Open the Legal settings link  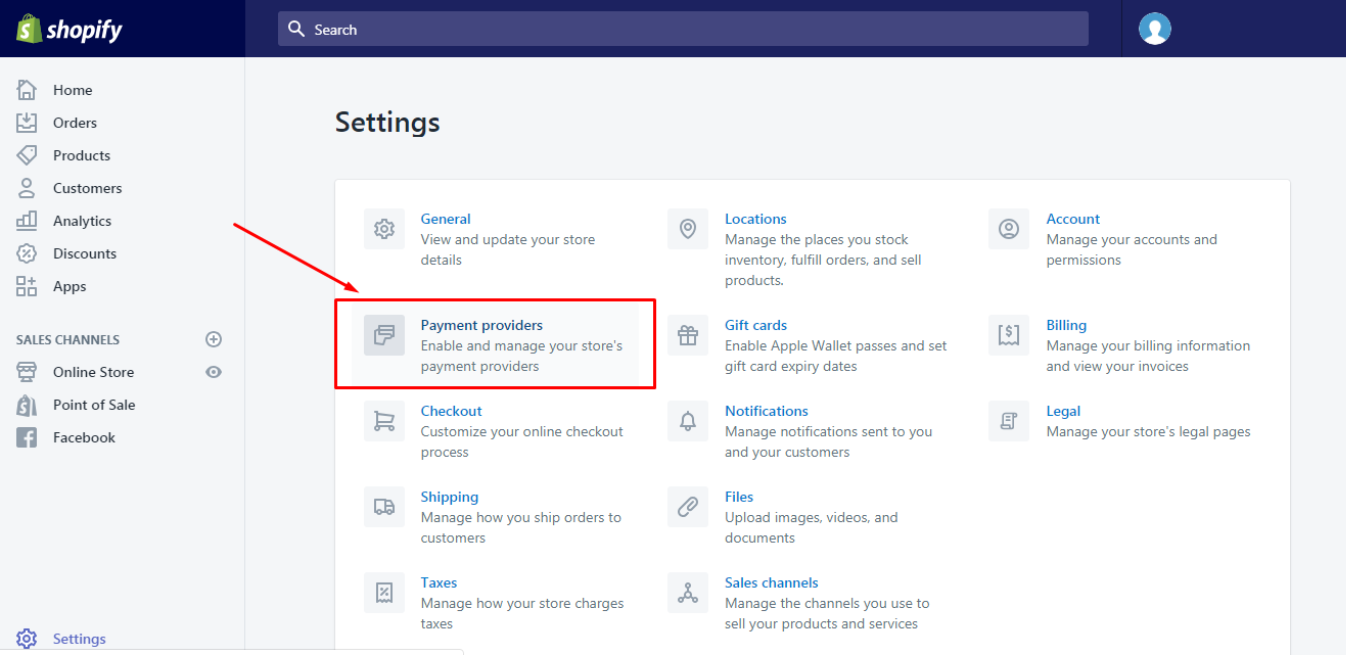click(x=1063, y=411)
